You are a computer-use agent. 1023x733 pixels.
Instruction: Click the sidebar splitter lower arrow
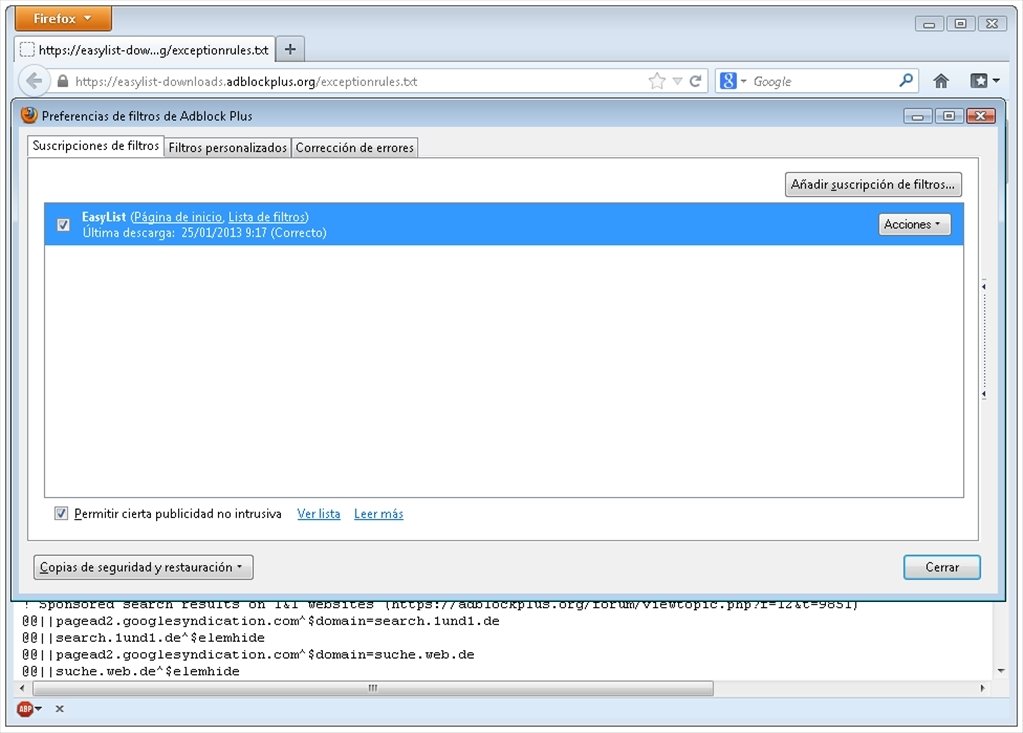coord(984,395)
